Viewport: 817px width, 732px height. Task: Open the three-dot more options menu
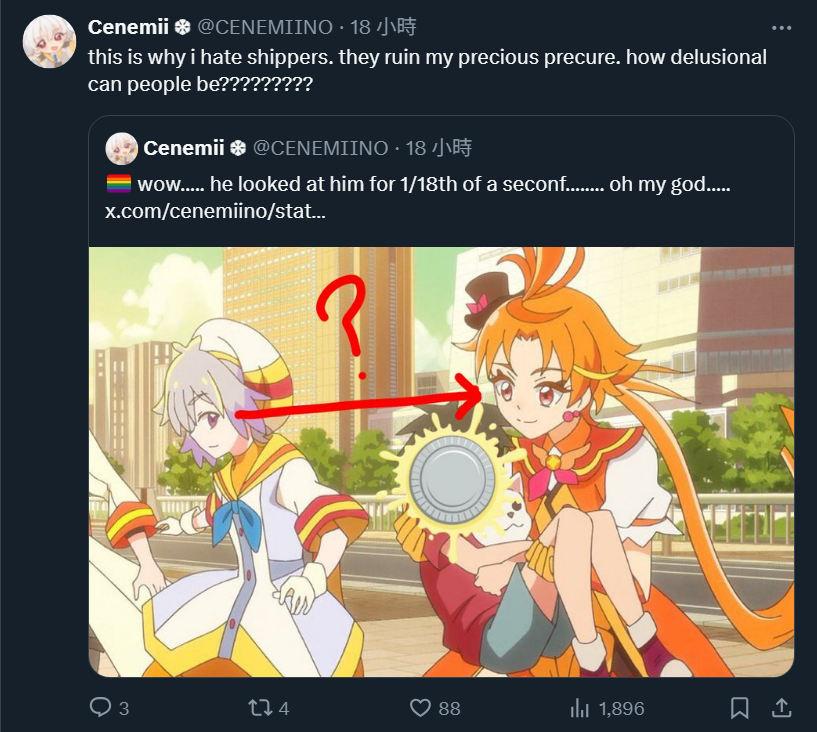pyautogui.click(x=781, y=28)
